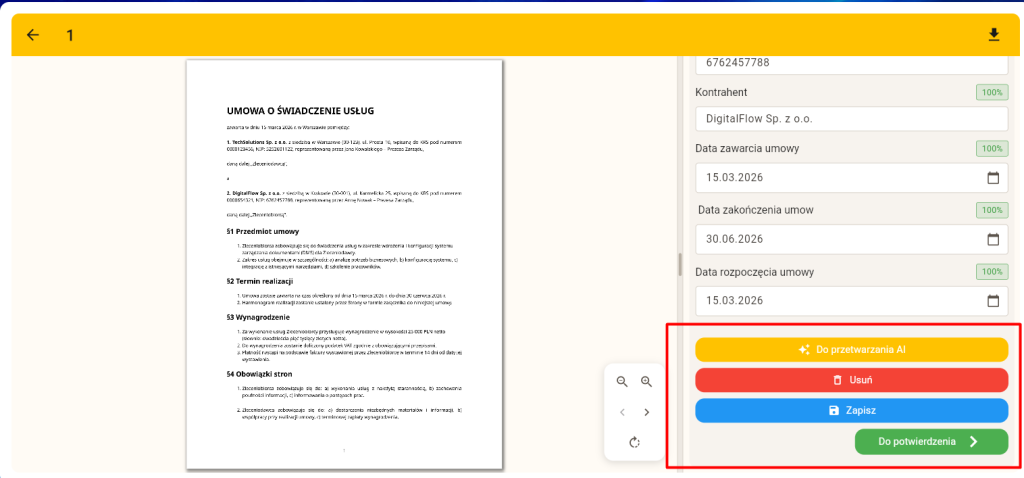Download the document using the header icon
Screen dimensions: 1024x478
[993, 35]
